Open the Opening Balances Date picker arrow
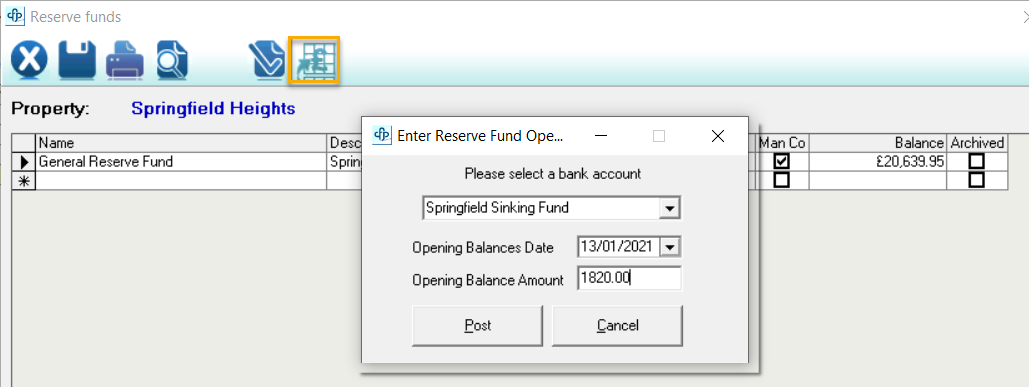Screen dimensions: 1029x387 669,247
